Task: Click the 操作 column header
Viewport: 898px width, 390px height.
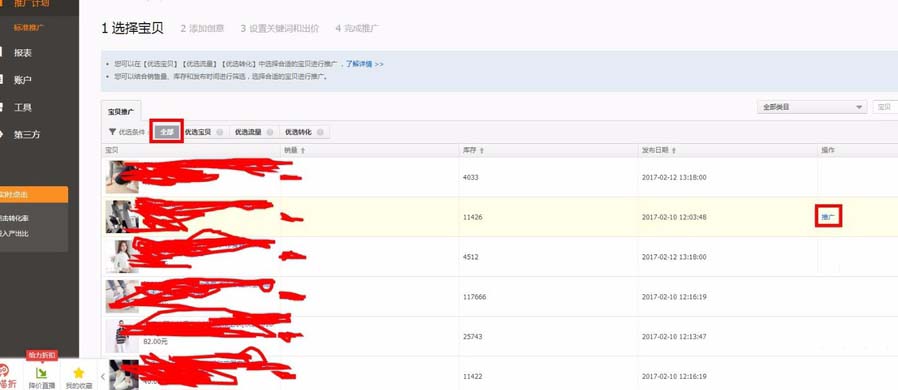Action: [x=828, y=150]
